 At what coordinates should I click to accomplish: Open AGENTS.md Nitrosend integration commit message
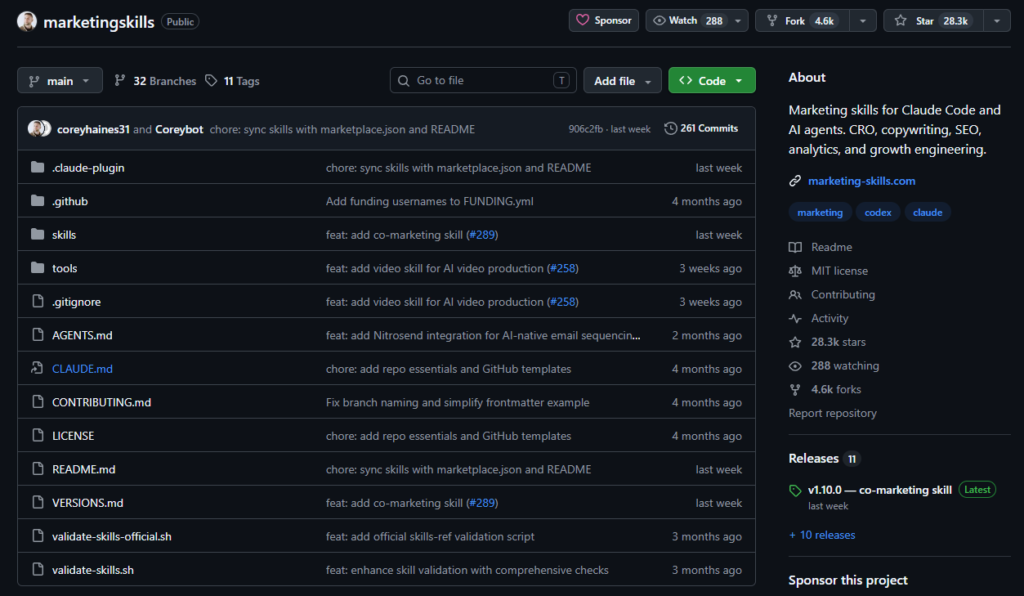(483, 335)
